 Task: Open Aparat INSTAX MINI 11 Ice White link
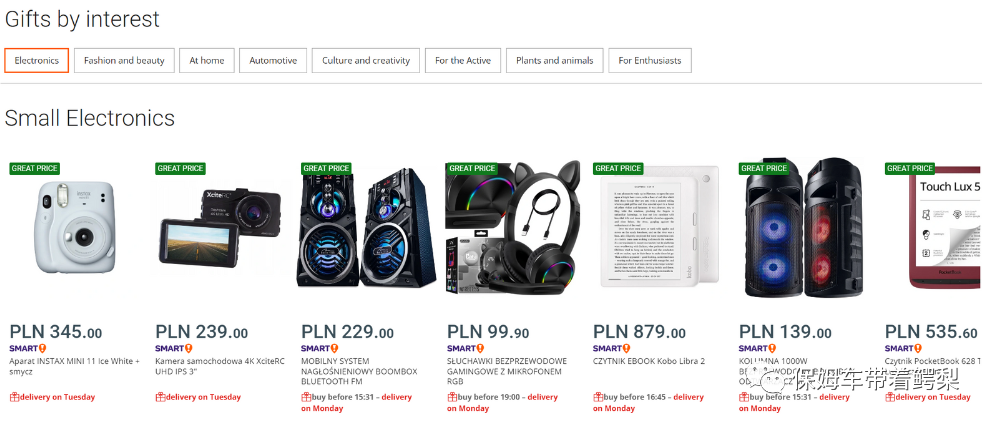click(75, 367)
